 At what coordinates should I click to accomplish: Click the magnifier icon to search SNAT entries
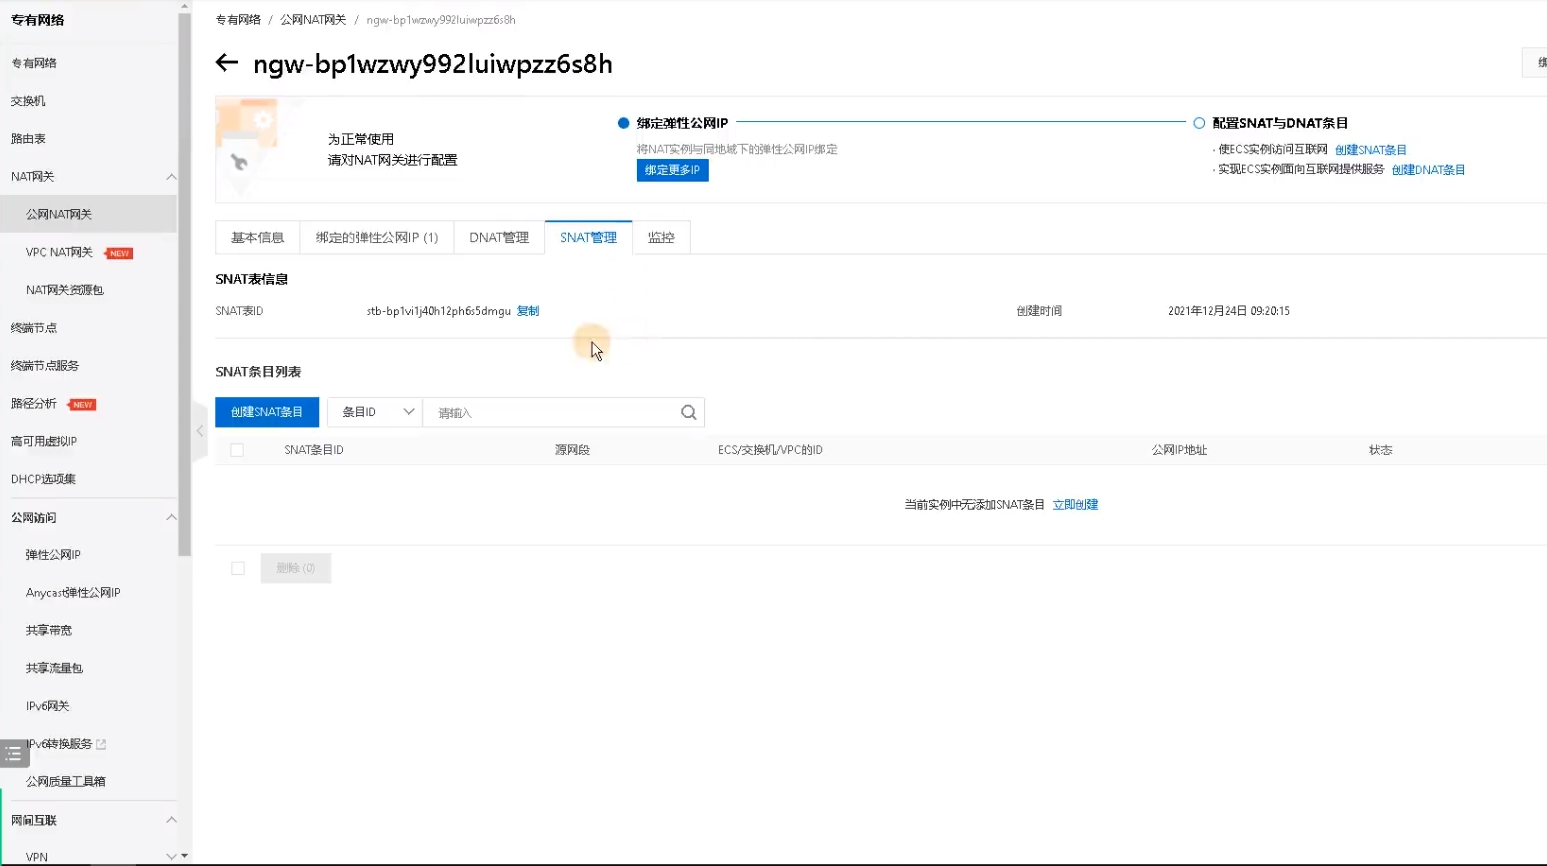[688, 412]
